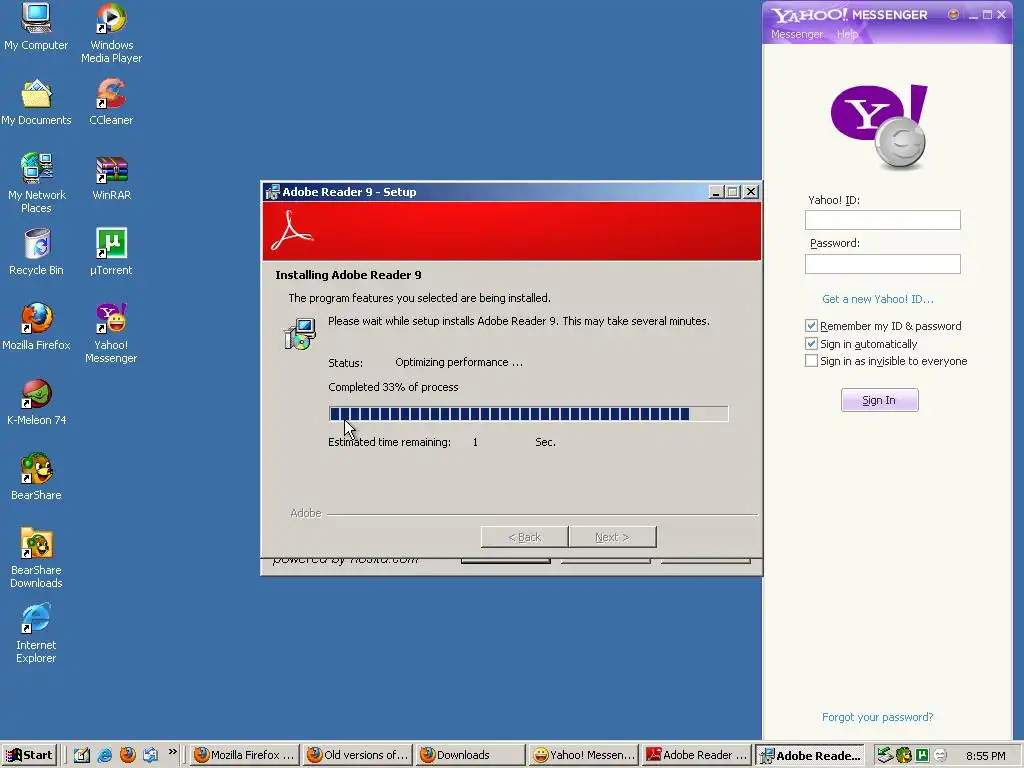The image size is (1024, 768).
Task: Click Show Desktop quick launch icon
Action: pos(82,755)
